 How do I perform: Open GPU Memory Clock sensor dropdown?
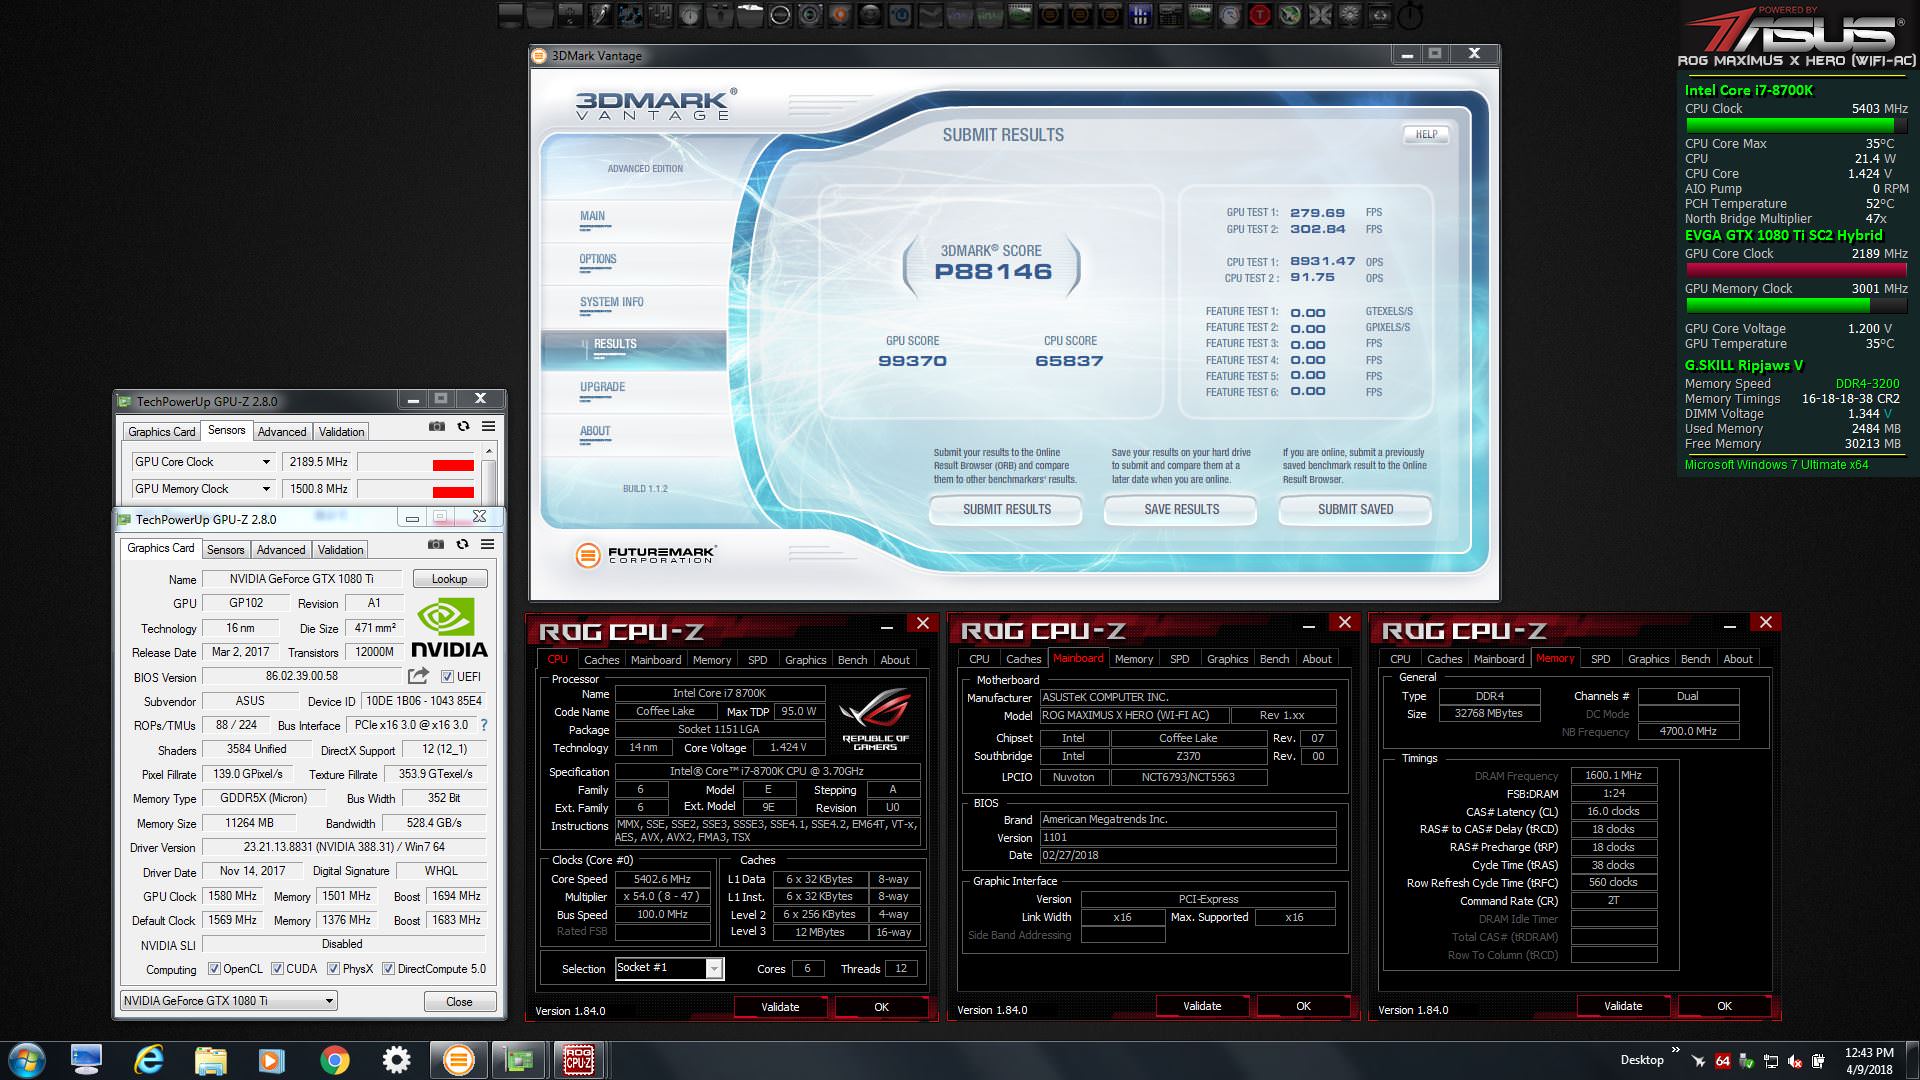tap(266, 489)
